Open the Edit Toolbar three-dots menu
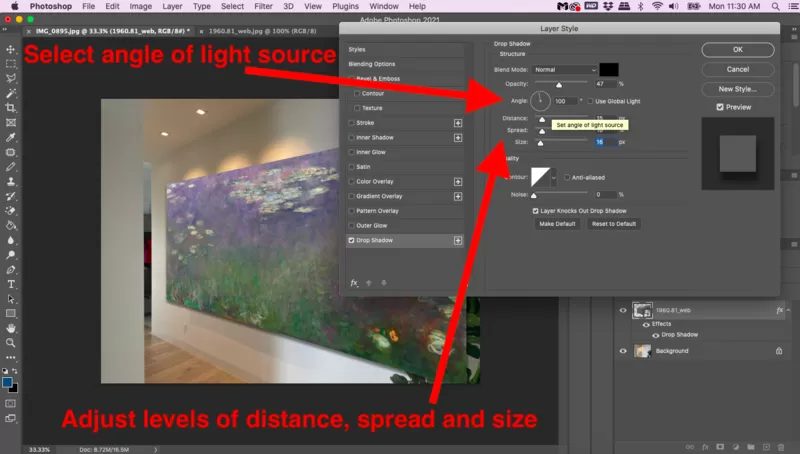This screenshot has height=454, width=800. [11, 358]
